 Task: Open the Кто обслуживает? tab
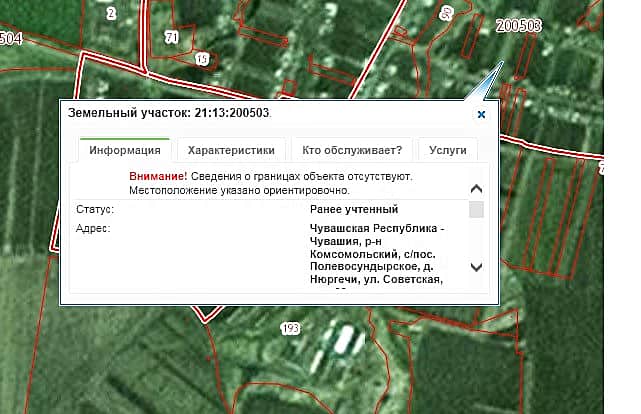click(352, 150)
